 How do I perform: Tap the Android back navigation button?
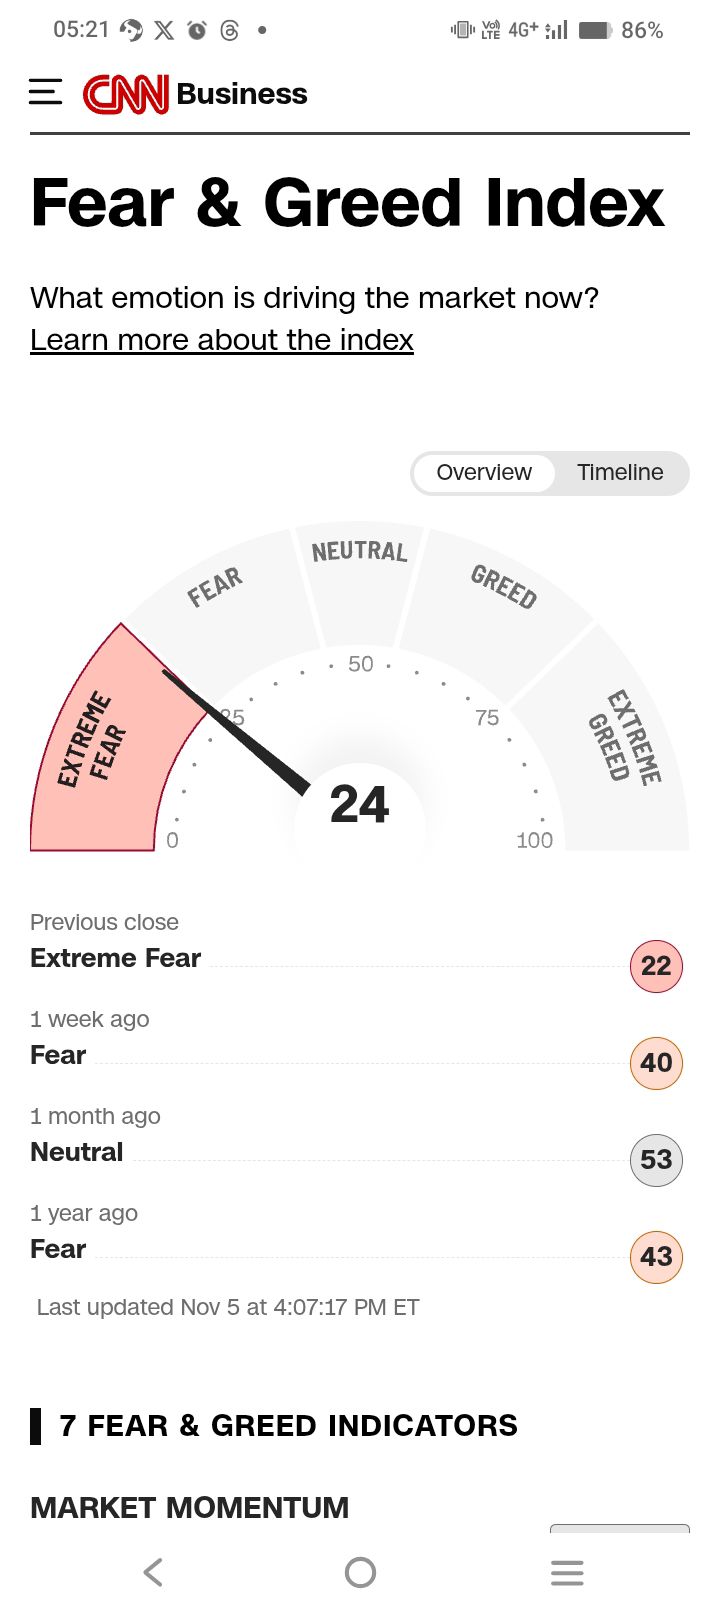pos(153,1572)
